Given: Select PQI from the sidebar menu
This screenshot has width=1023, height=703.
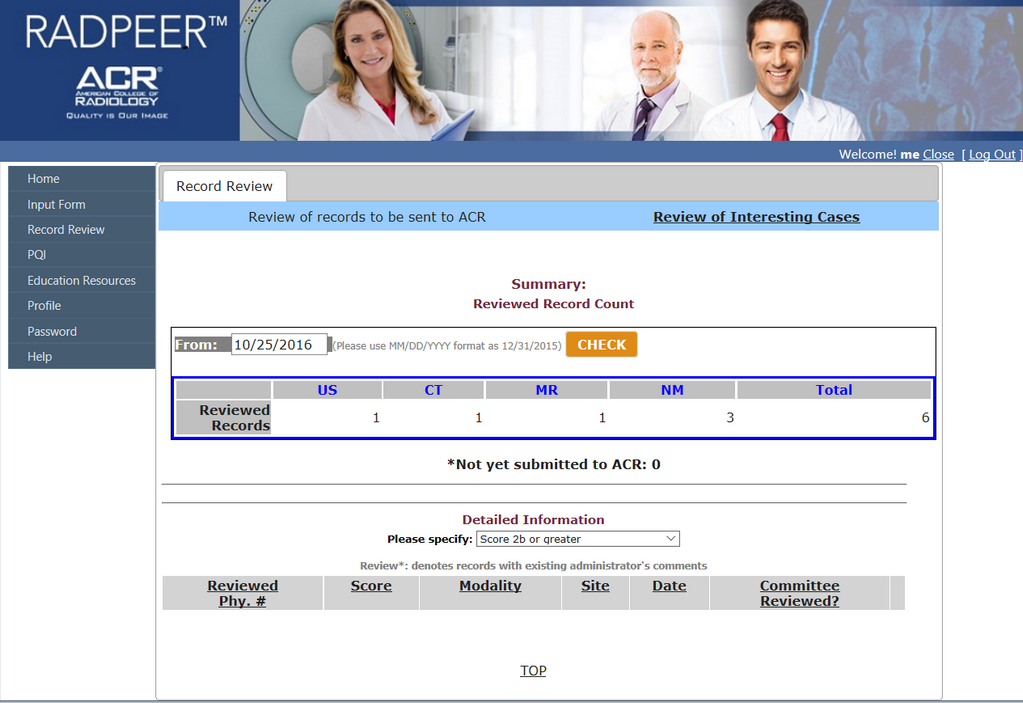Looking at the screenshot, I should (37, 255).
